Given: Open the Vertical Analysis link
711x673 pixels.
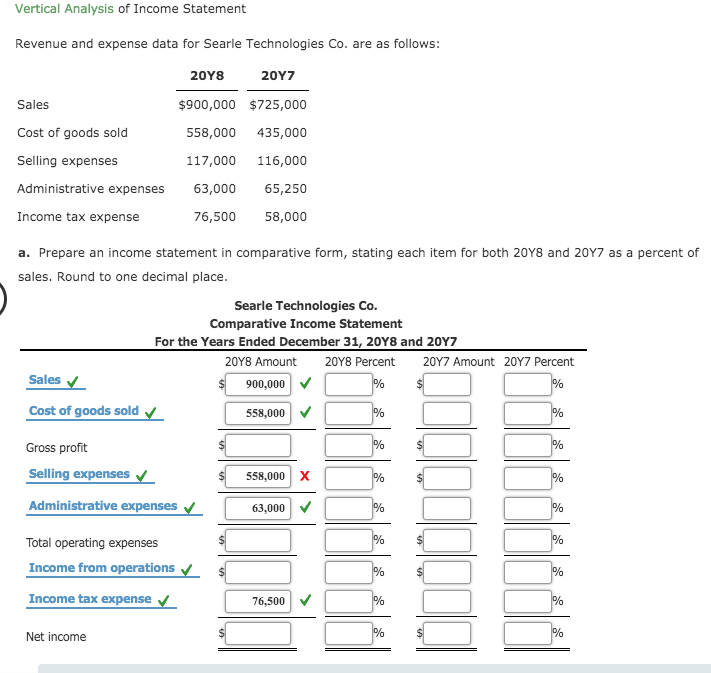Looking at the screenshot, I should [64, 9].
